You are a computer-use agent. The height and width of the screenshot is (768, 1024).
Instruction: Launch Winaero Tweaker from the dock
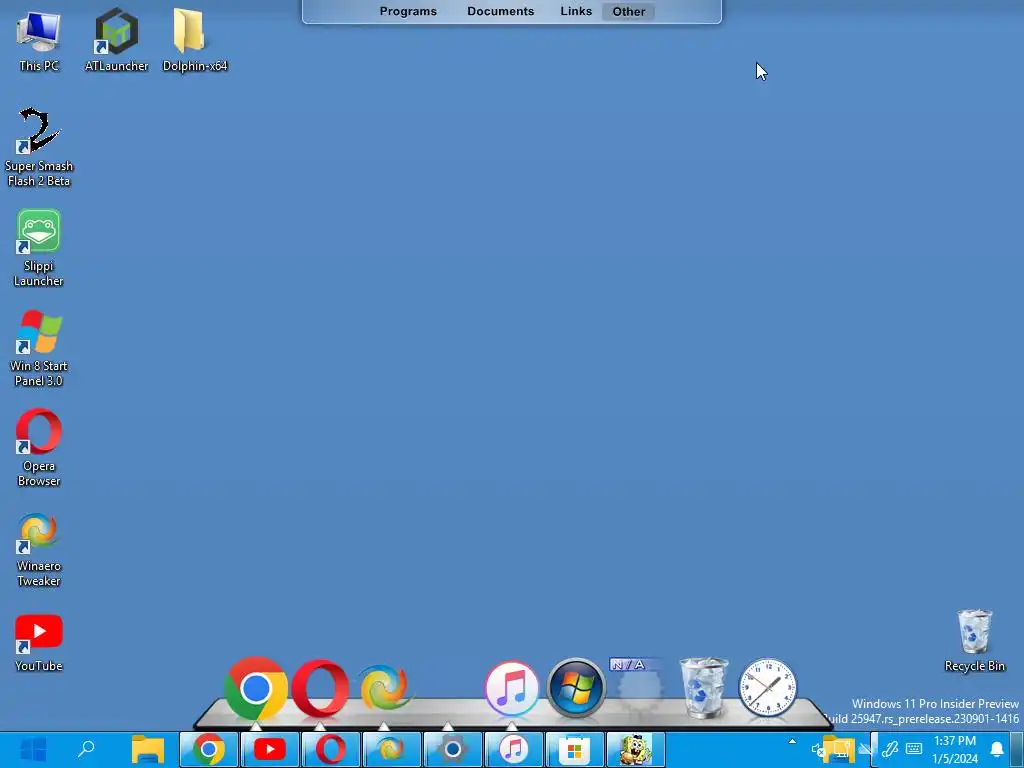click(x=384, y=688)
